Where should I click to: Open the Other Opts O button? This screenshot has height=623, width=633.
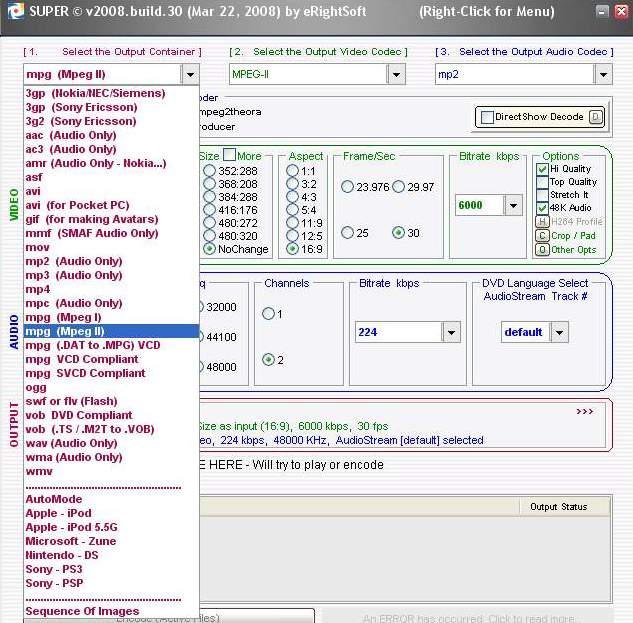(542, 250)
